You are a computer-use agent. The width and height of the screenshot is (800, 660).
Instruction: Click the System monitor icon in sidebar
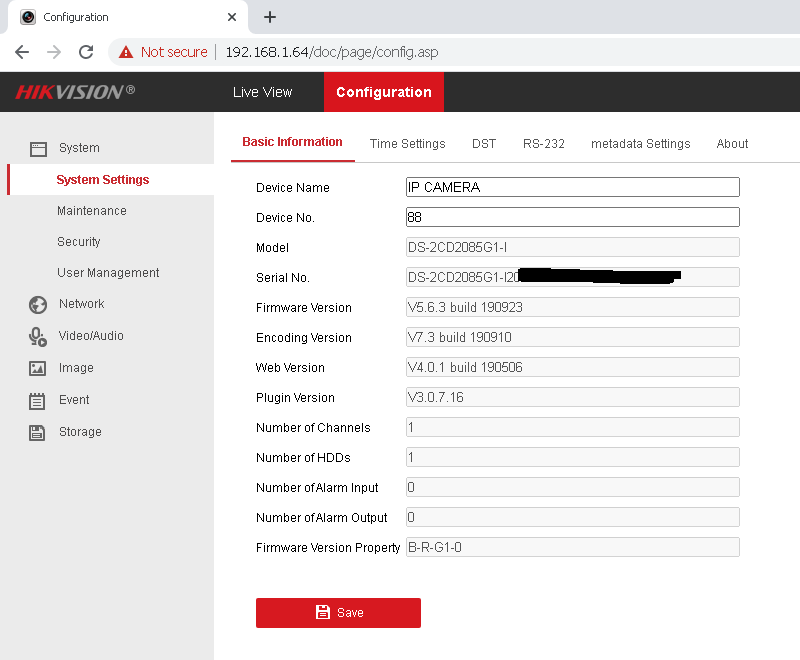point(38,148)
